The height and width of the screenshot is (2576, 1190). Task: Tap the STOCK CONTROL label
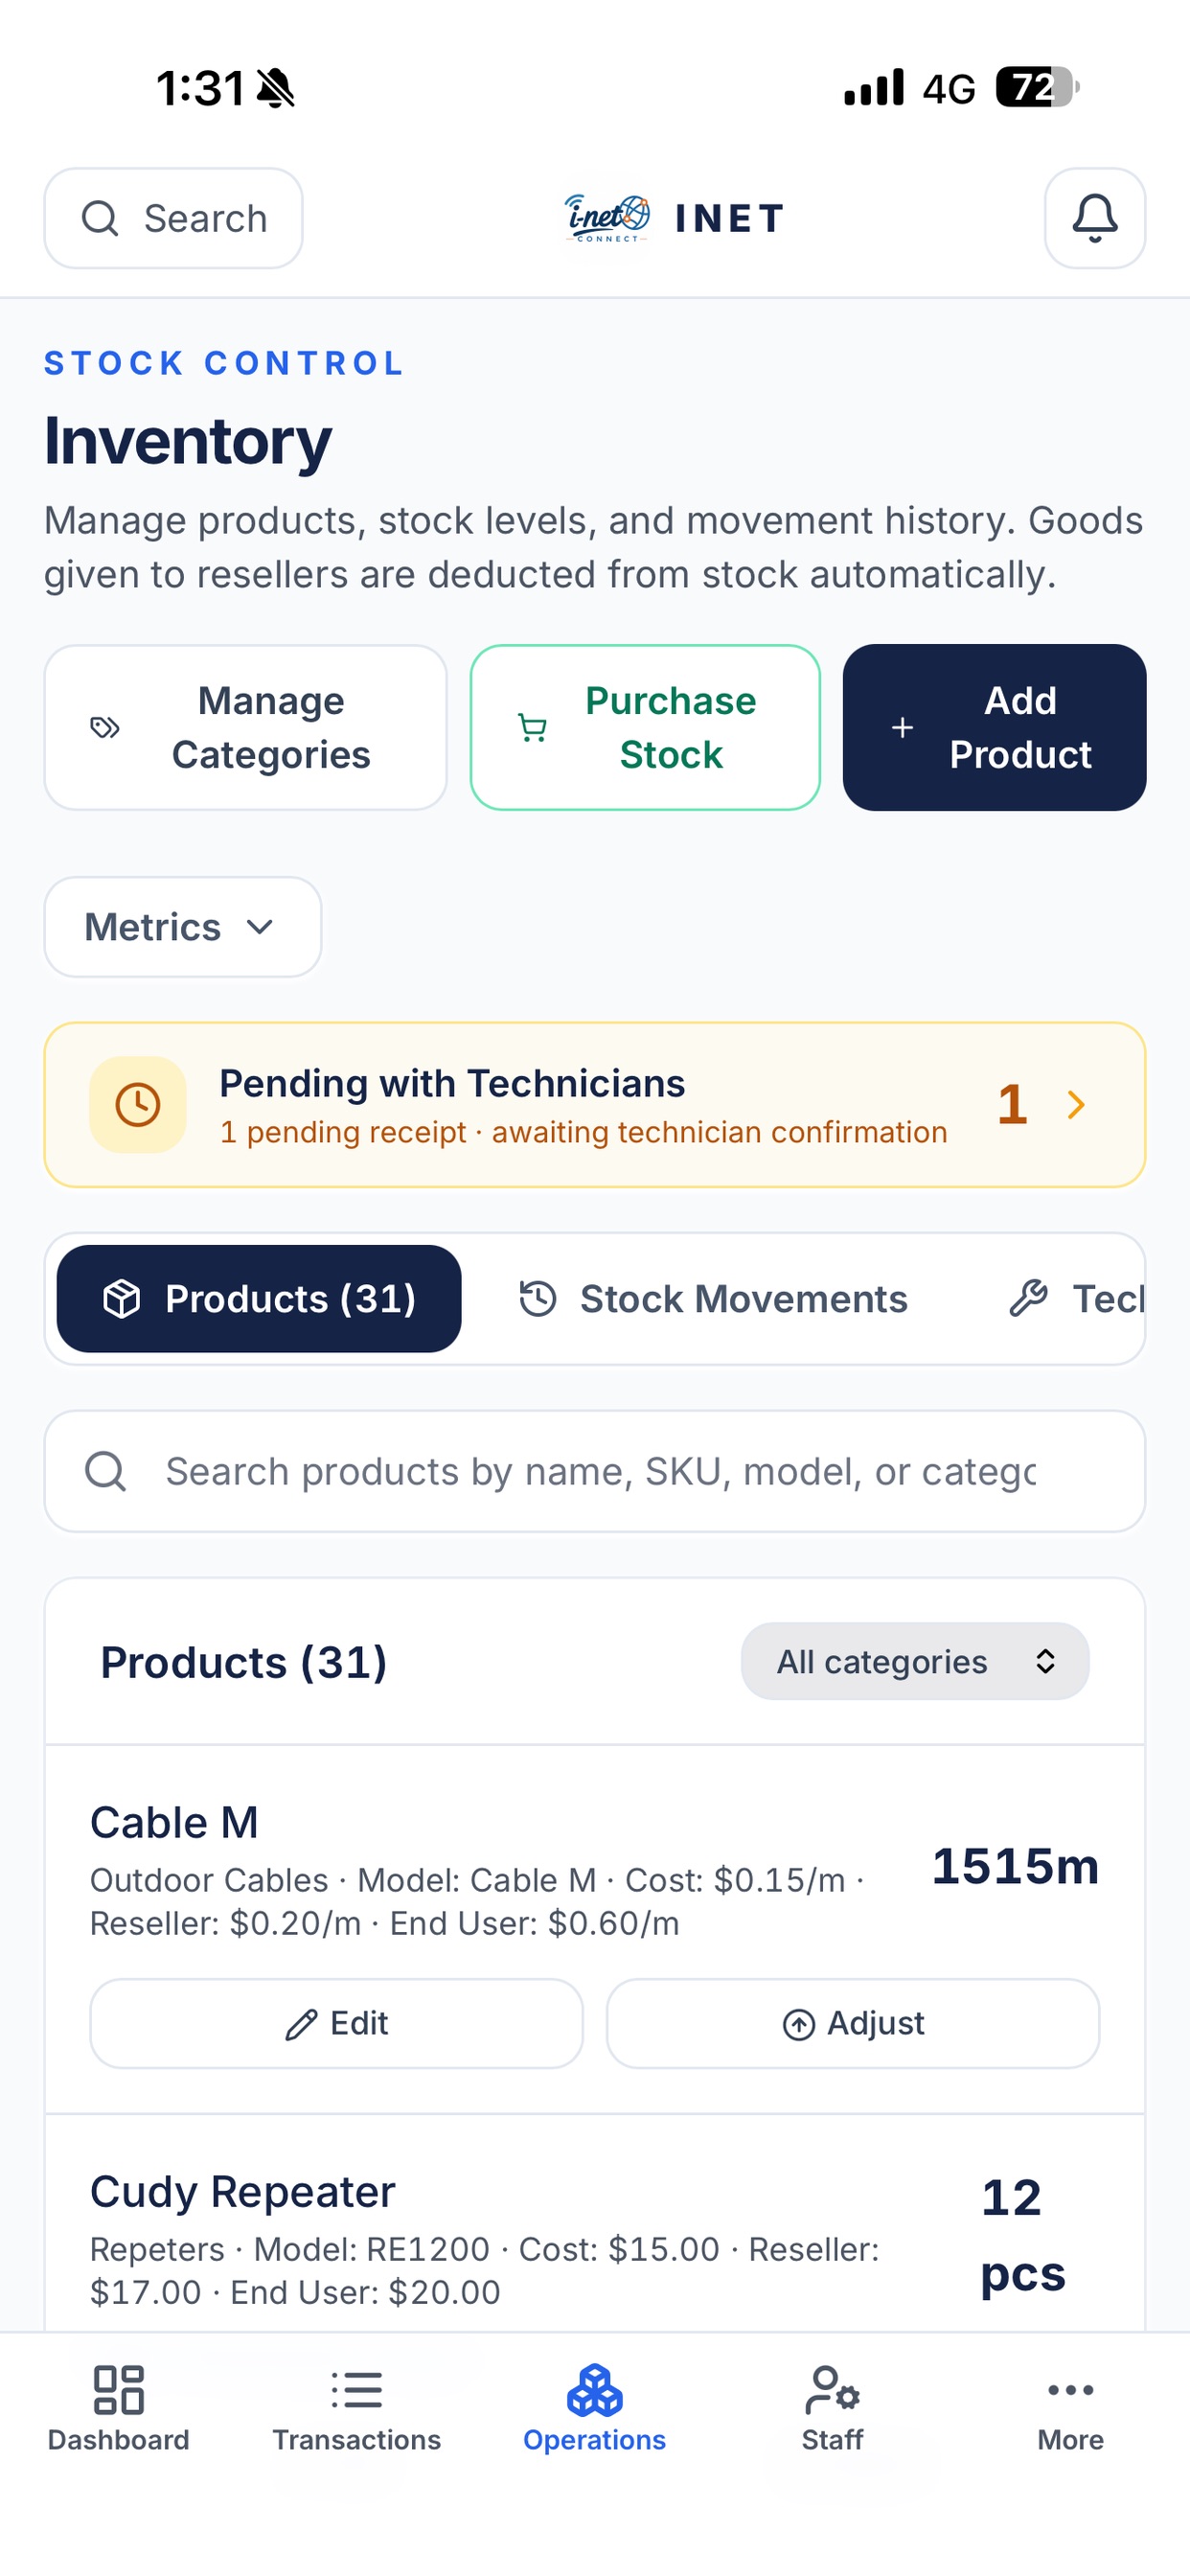[x=224, y=363]
